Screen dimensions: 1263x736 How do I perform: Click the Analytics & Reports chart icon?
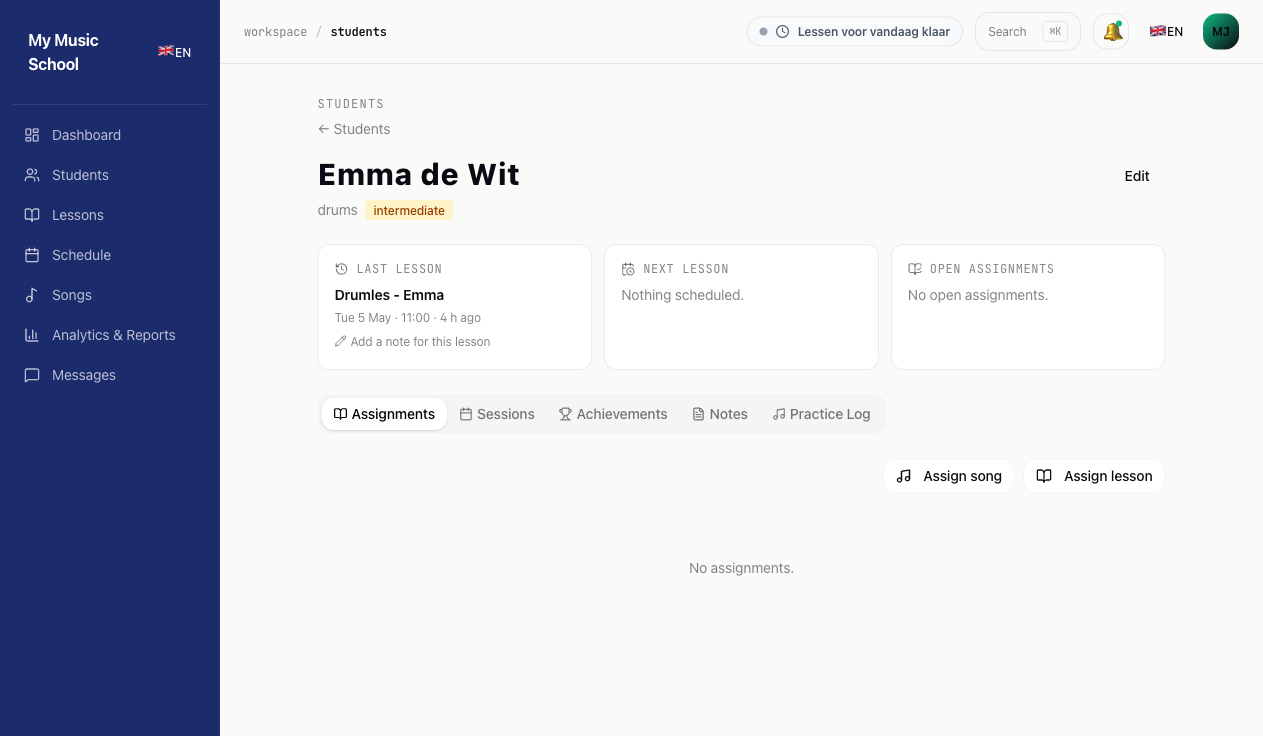click(x=32, y=335)
